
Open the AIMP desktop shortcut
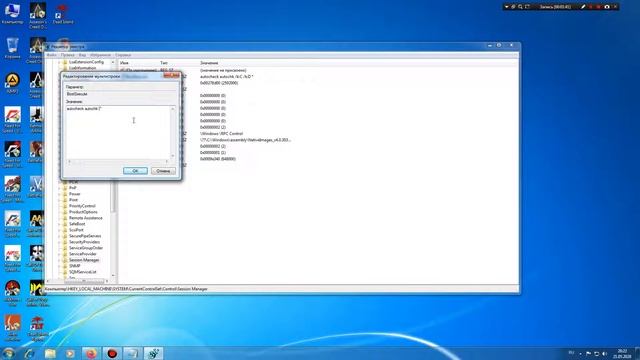coord(12,82)
